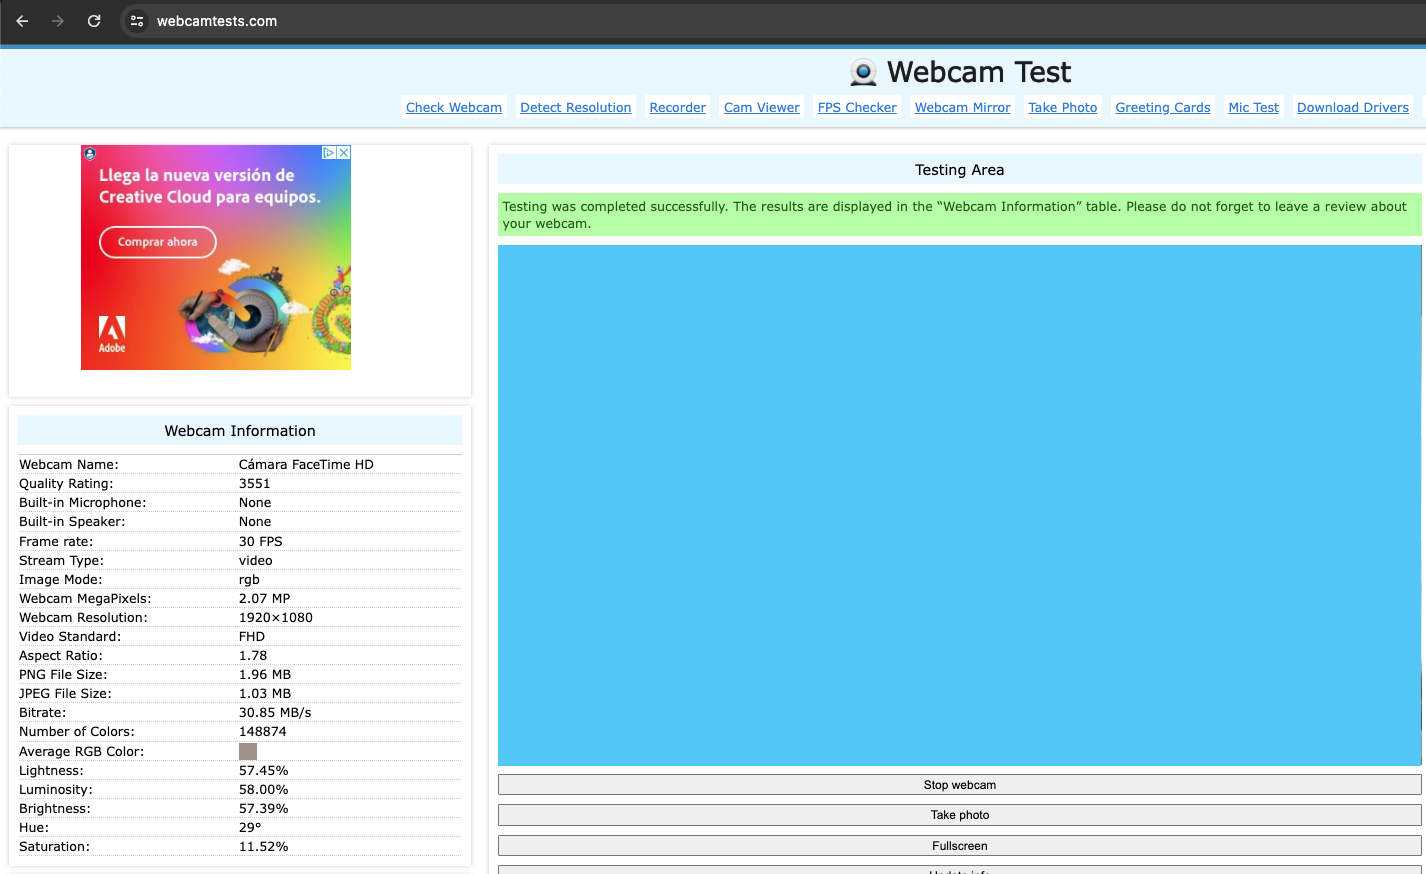
Task: Close the Creative Cloud advertisement
Action: (x=344, y=152)
